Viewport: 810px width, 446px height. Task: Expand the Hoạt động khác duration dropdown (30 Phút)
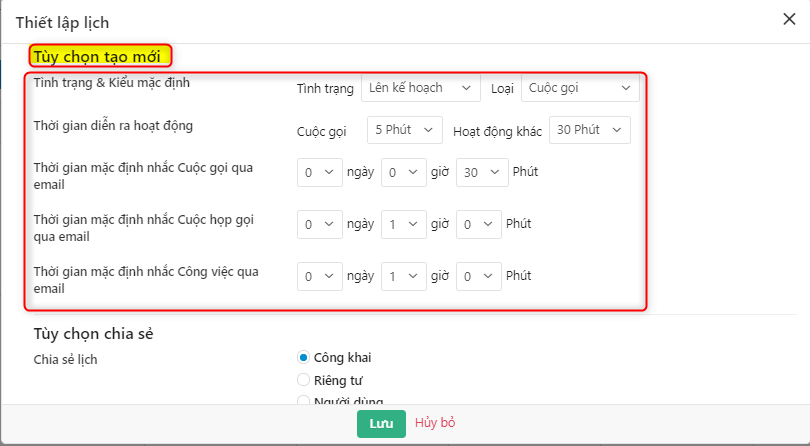tap(590, 130)
